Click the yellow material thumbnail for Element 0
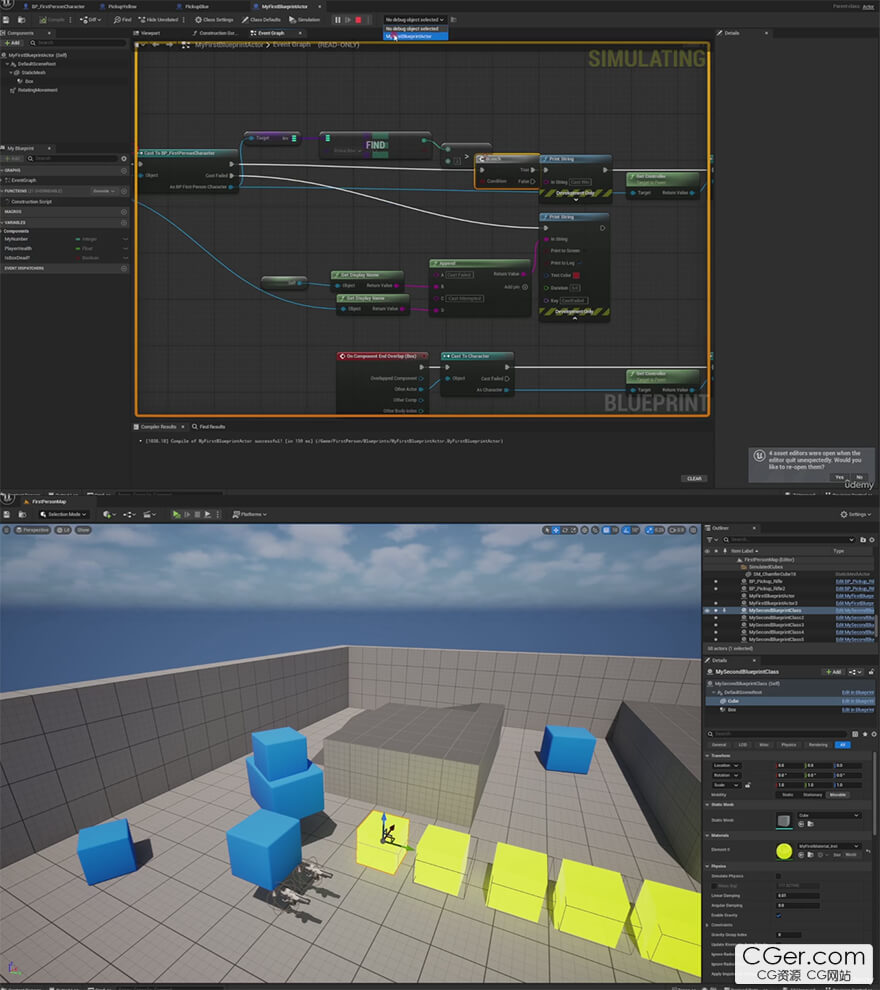Screen dimensions: 880x990 (x=784, y=852)
